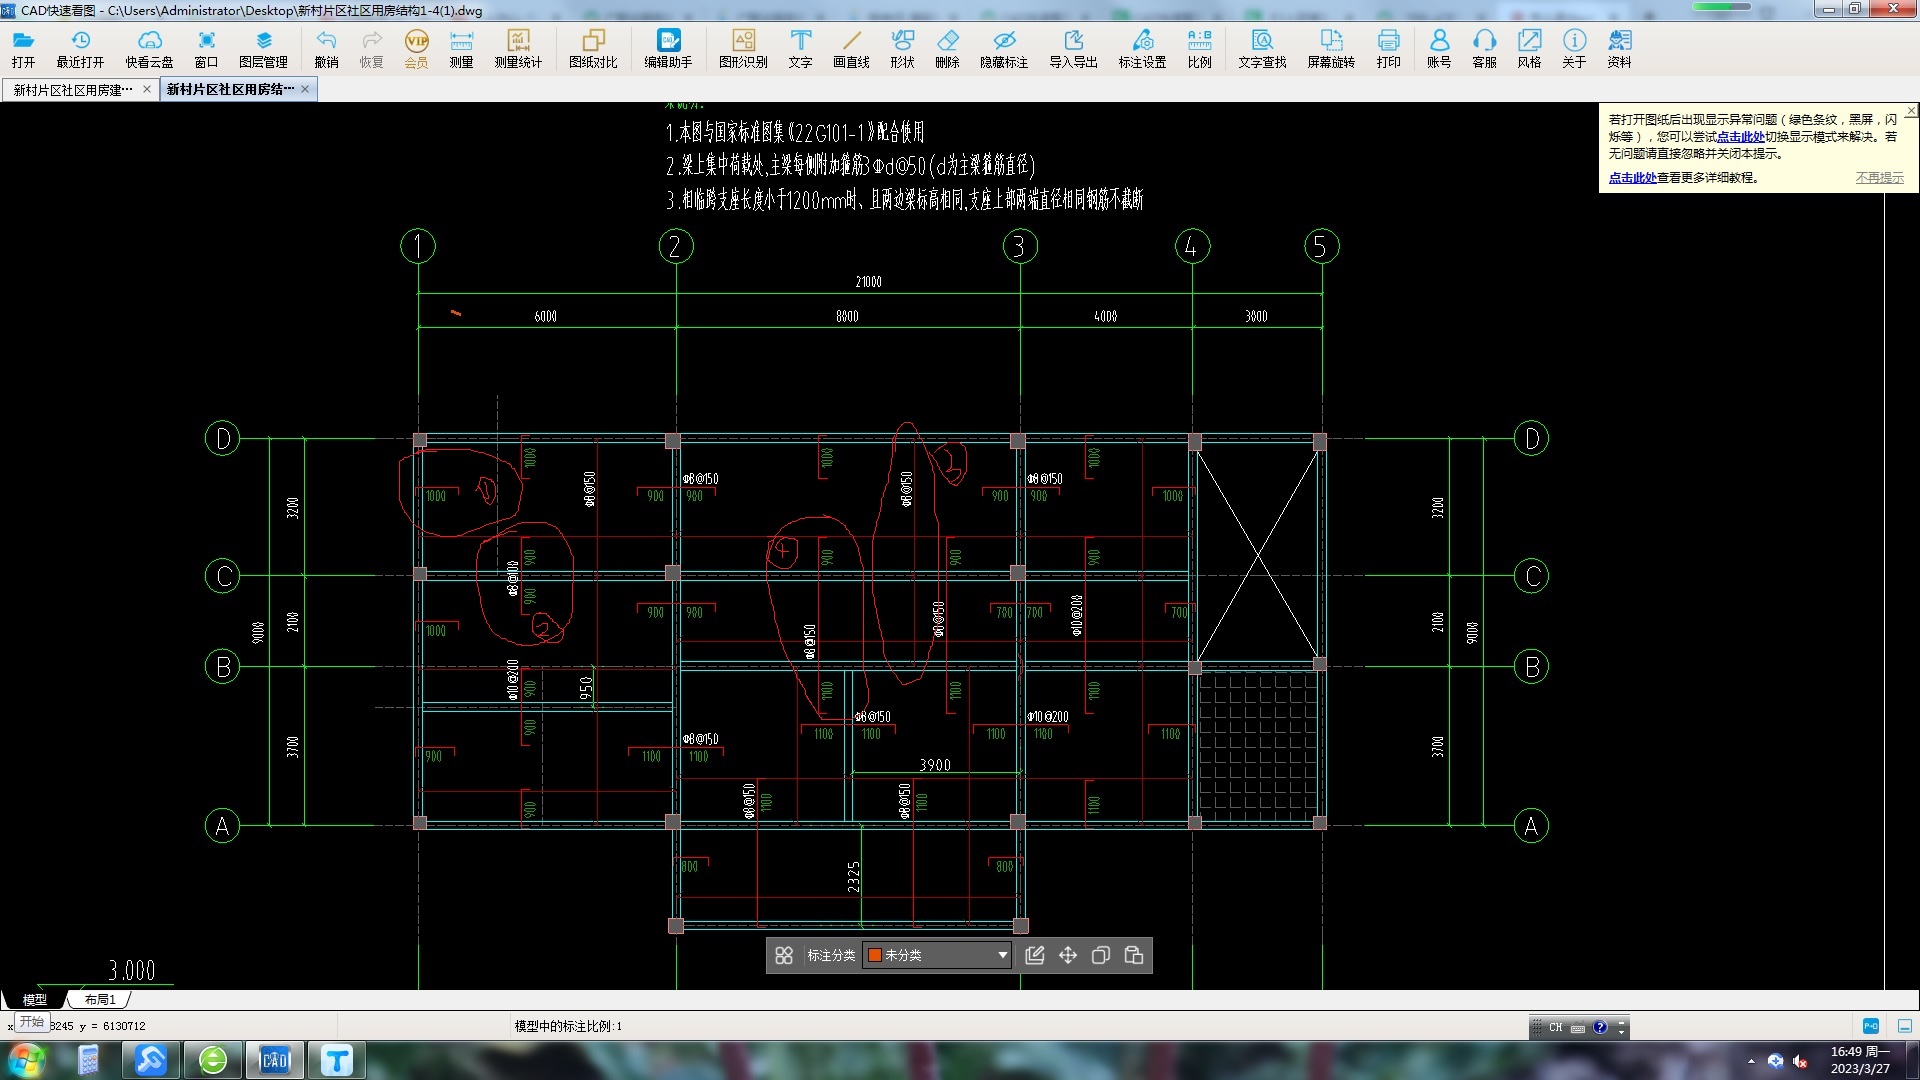Open the VIP 会员 membership icon

(x=416, y=48)
